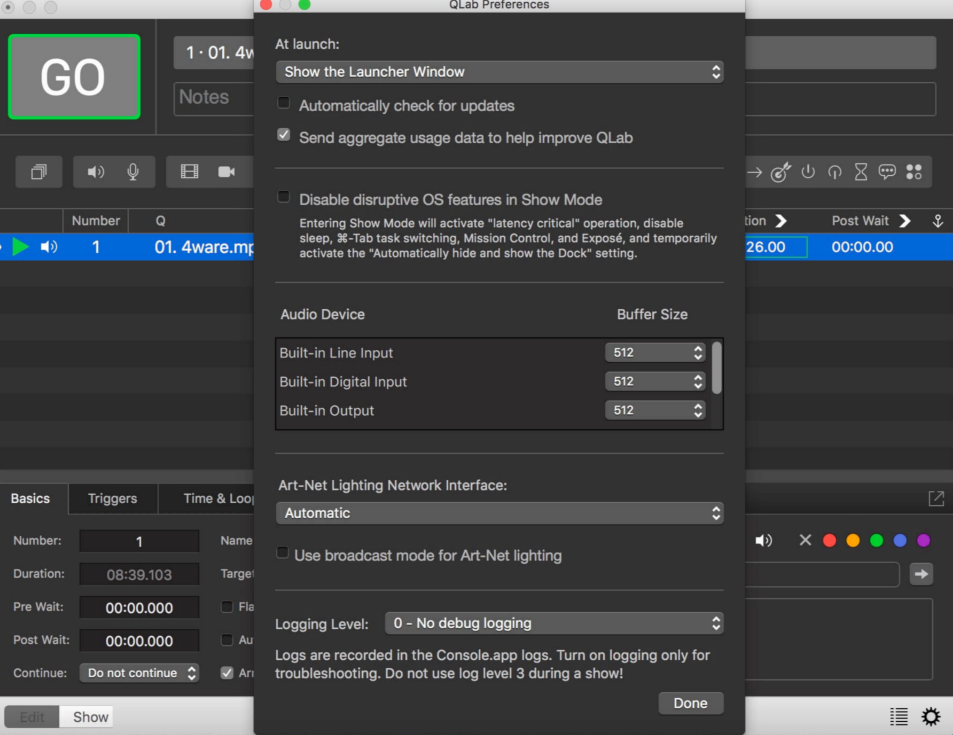Add a Mic cue from the toolbar
The image size is (953, 735).
(133, 172)
